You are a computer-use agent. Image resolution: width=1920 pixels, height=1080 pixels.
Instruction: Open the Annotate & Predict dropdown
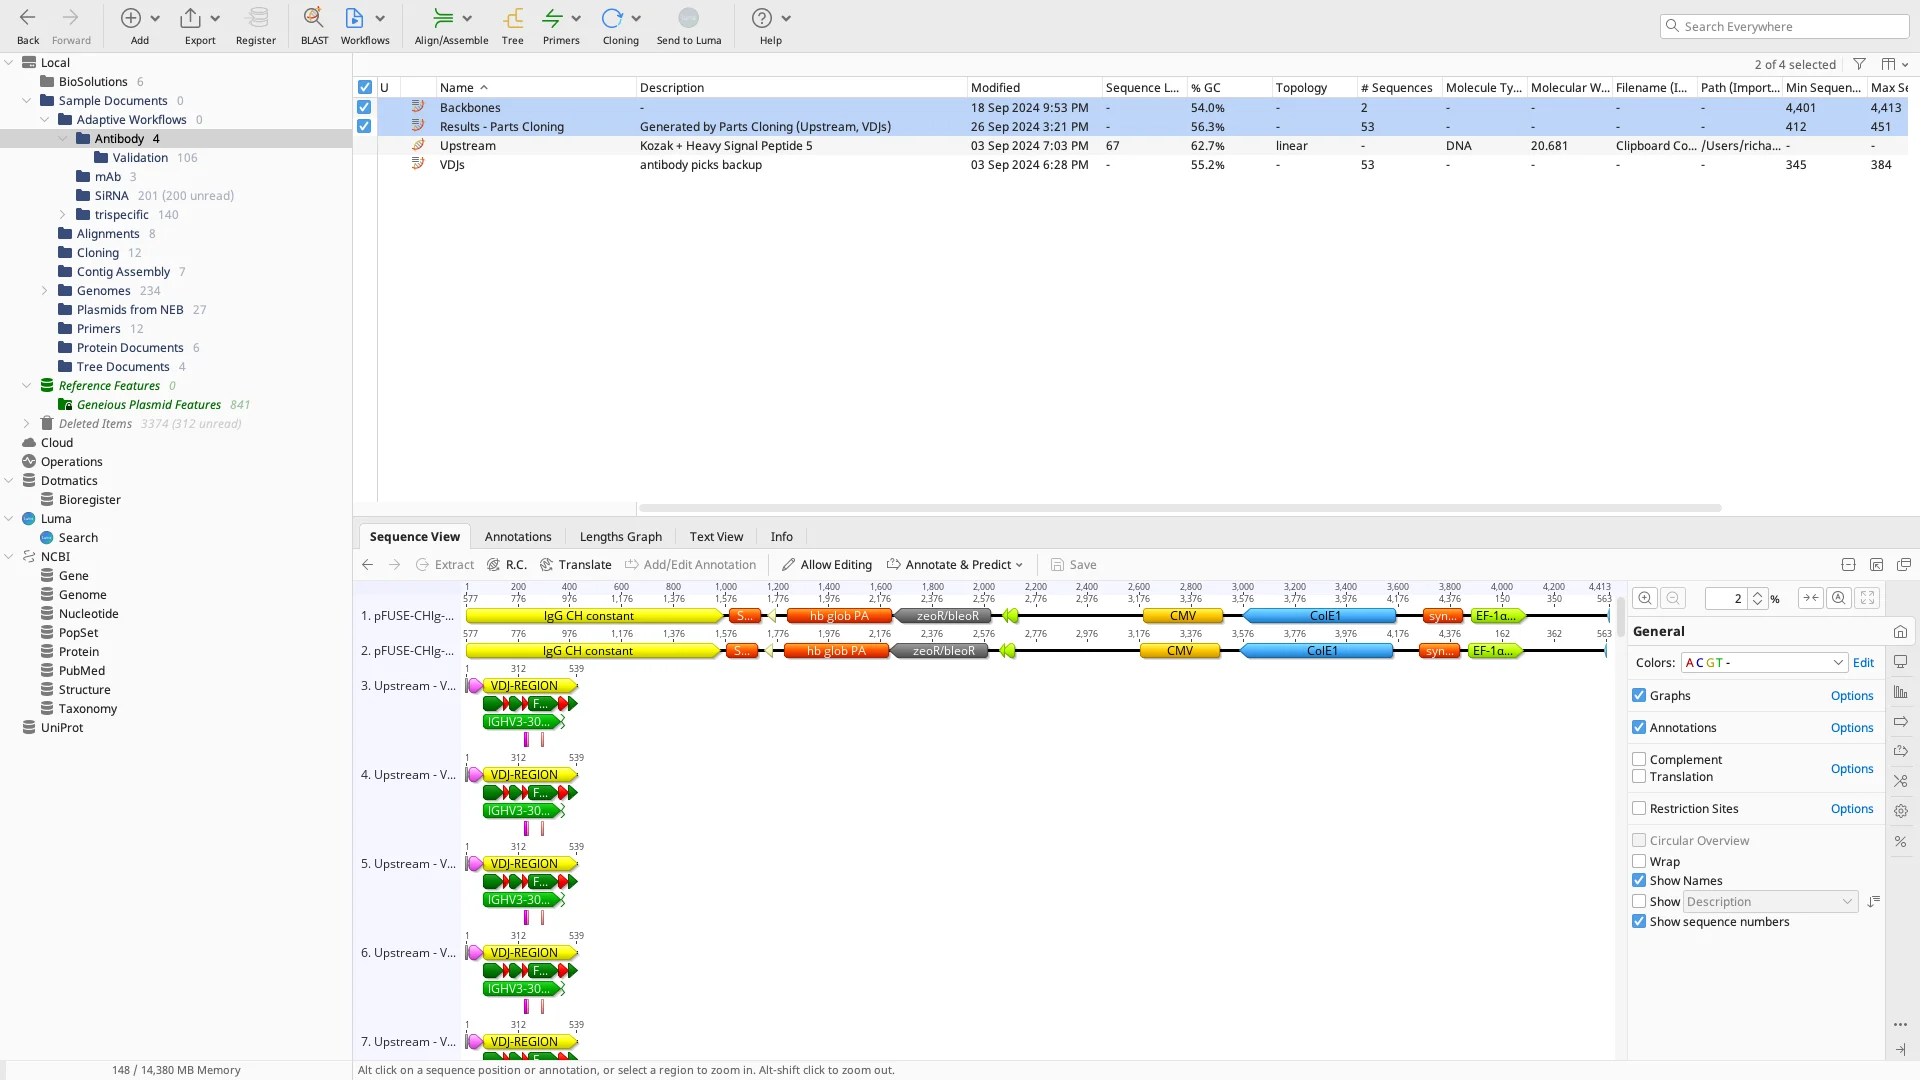click(955, 564)
